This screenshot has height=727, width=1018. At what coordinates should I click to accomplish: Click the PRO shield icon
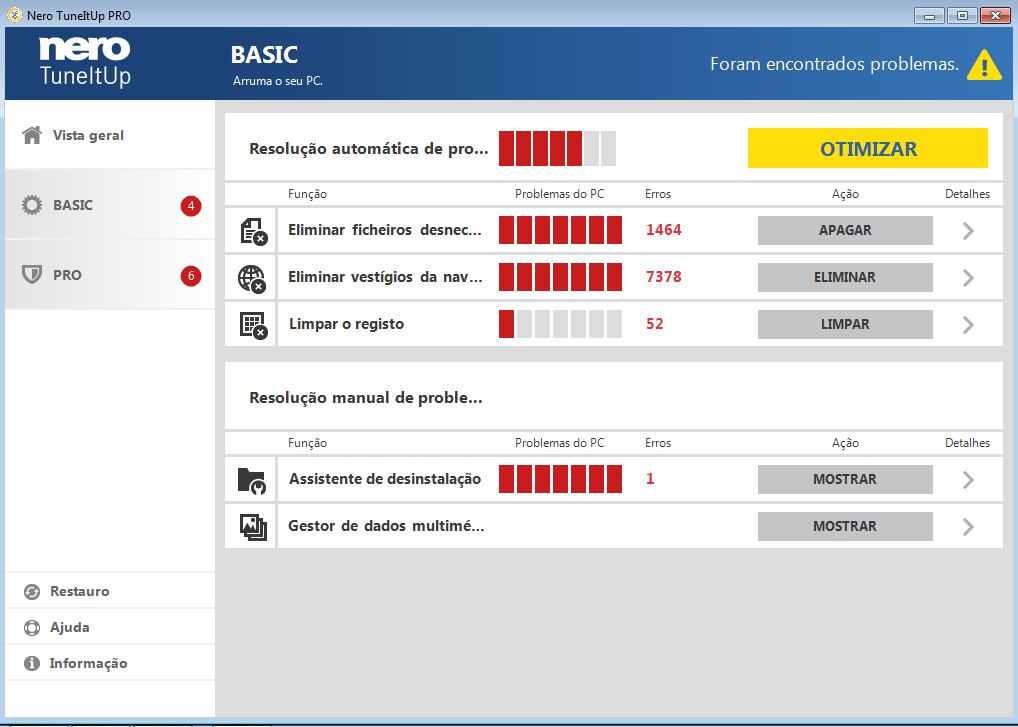(31, 274)
